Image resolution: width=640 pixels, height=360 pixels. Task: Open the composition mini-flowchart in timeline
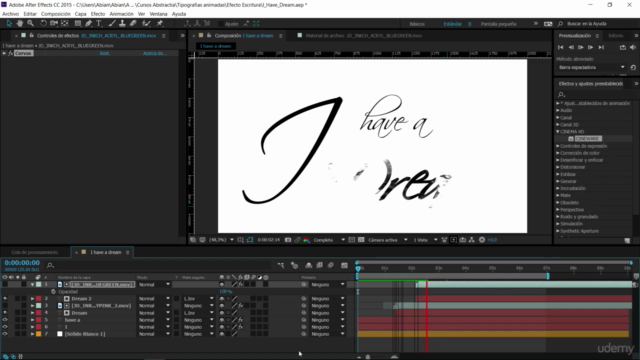281,265
